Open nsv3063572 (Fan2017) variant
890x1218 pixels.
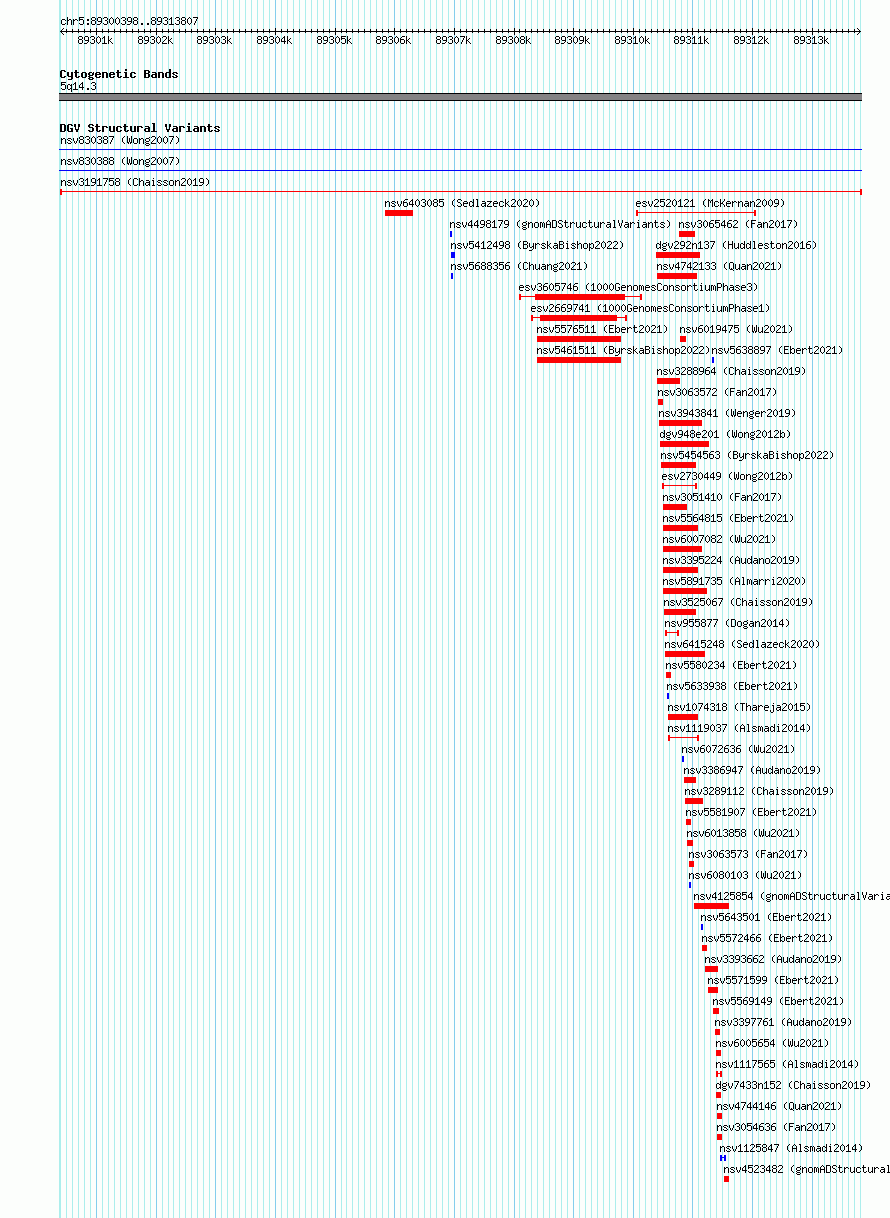(x=717, y=392)
